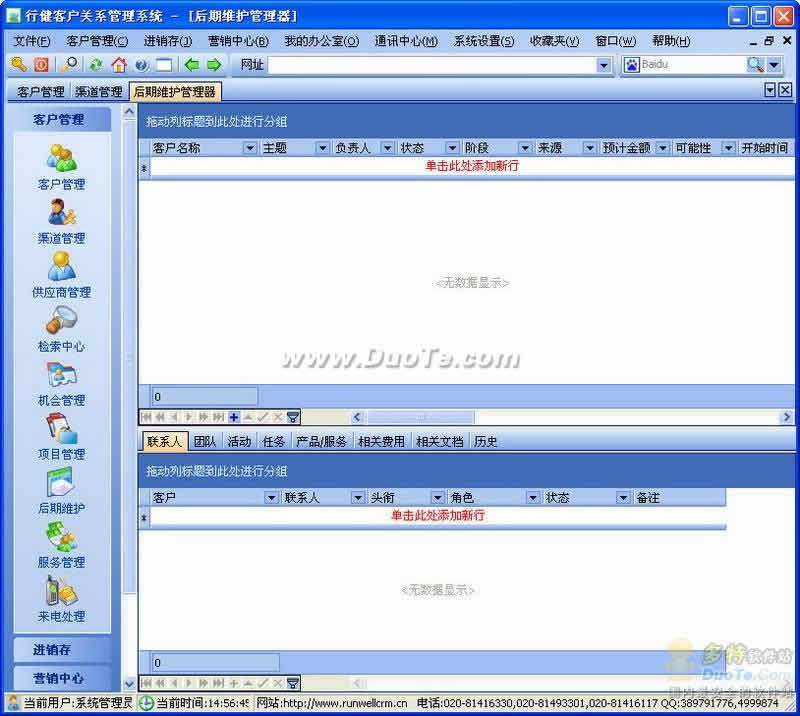Open the 文件(F) menu
Screen dimensions: 800x716
32,41
